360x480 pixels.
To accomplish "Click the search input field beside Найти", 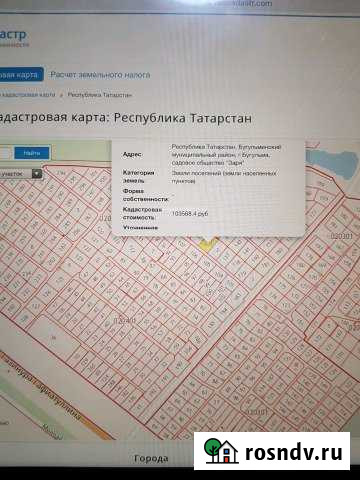I will click(6, 153).
